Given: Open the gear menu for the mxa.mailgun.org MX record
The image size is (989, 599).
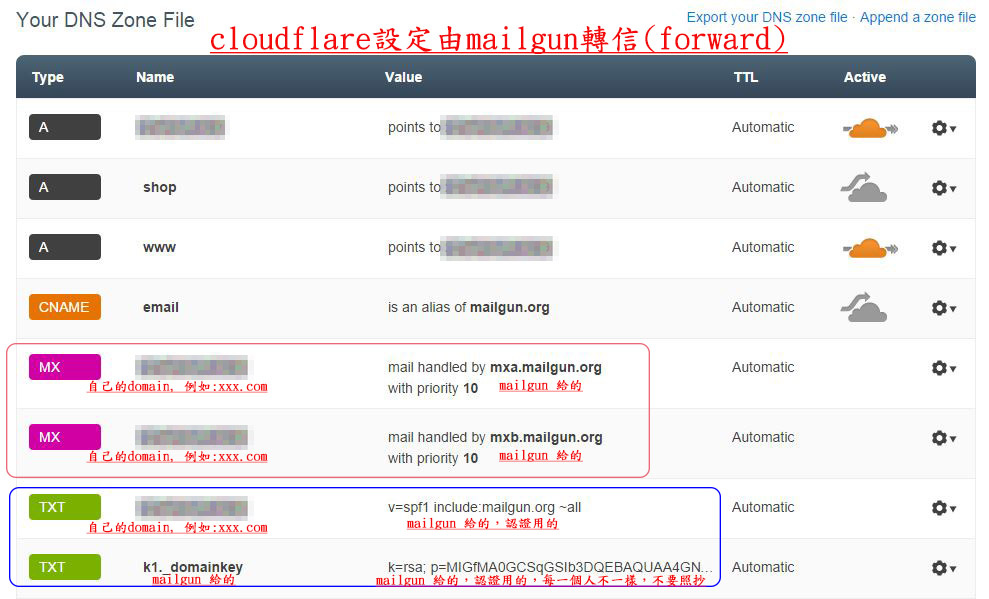Looking at the screenshot, I should [x=944, y=368].
